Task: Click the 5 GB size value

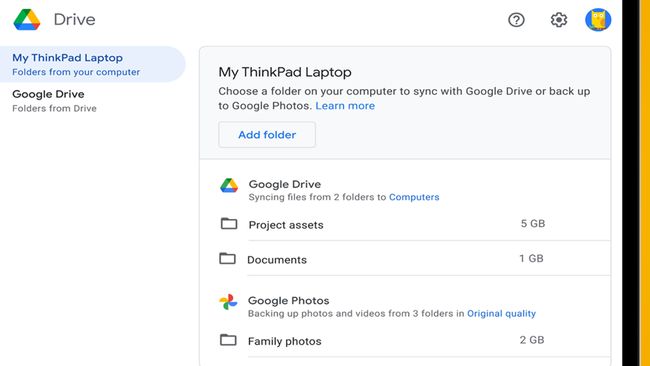Action: [x=533, y=223]
